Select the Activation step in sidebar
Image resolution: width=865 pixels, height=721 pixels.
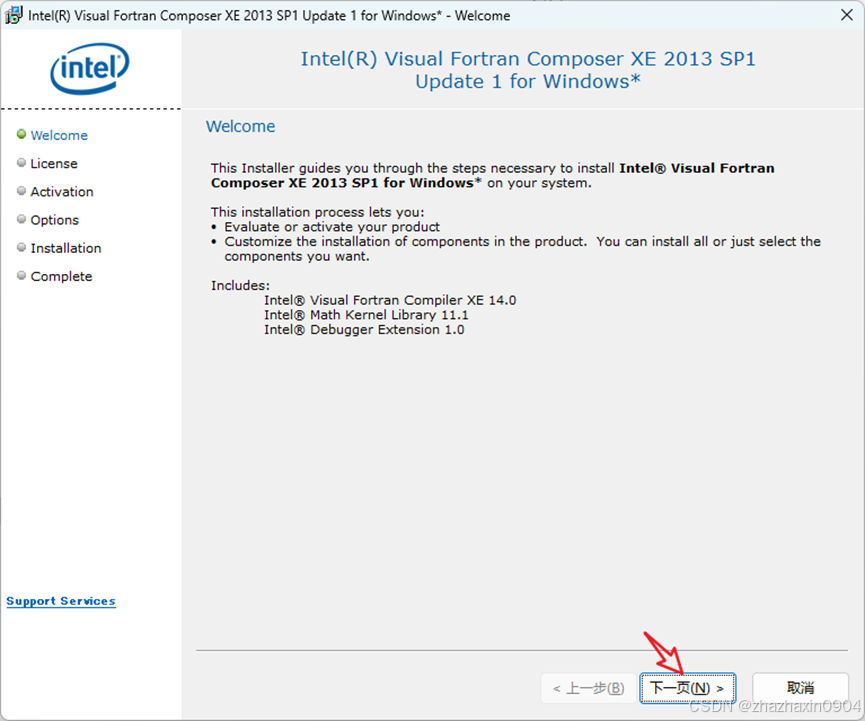[x=62, y=191]
